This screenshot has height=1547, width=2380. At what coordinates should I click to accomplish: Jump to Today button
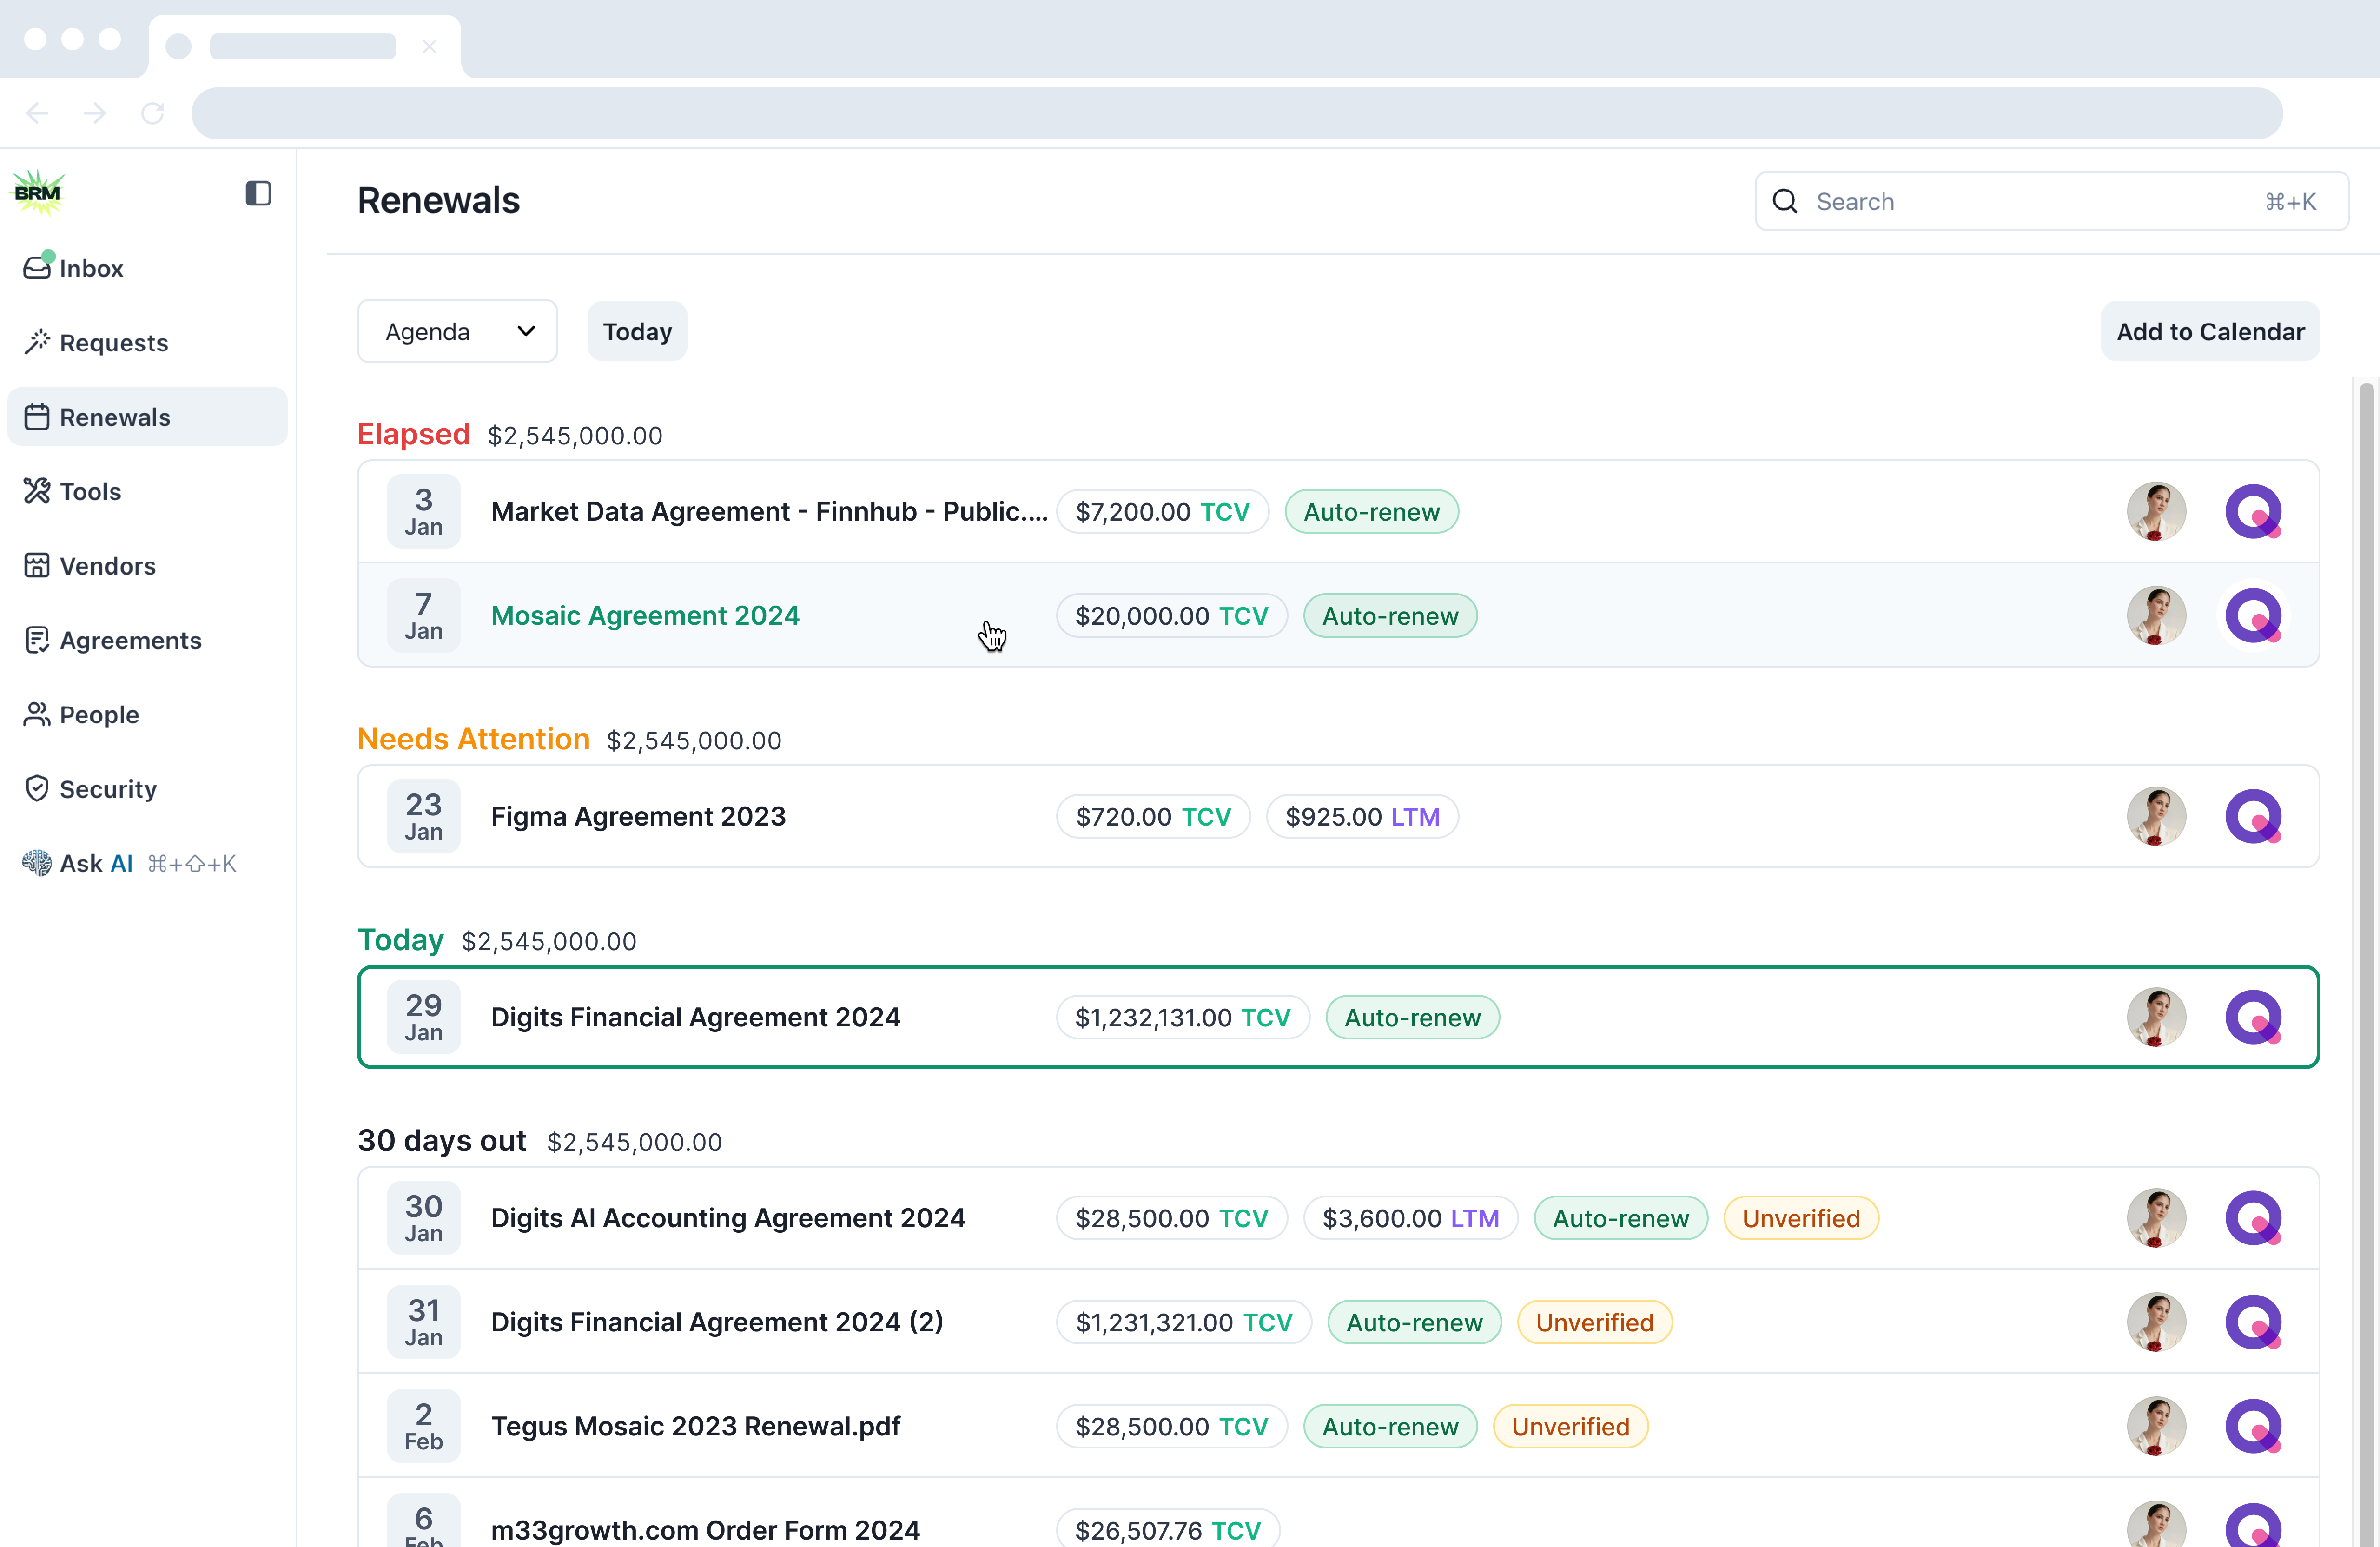[x=637, y=331]
